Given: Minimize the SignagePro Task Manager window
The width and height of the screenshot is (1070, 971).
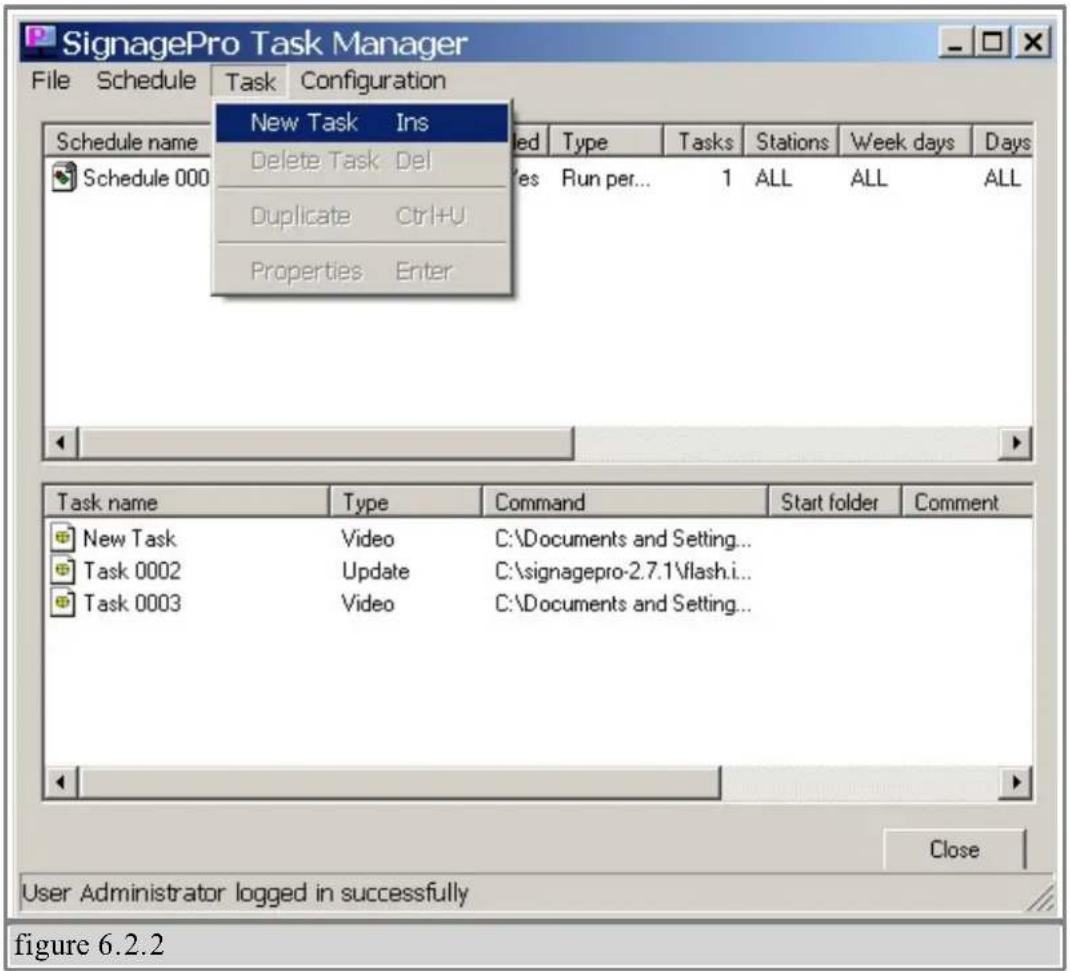Looking at the screenshot, I should 955,42.
